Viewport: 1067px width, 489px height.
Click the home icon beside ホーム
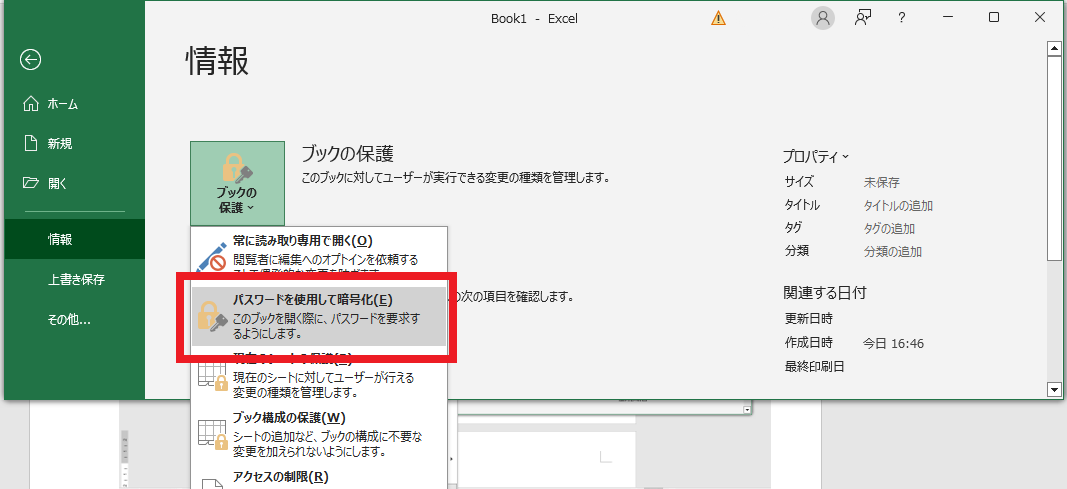tap(31, 103)
